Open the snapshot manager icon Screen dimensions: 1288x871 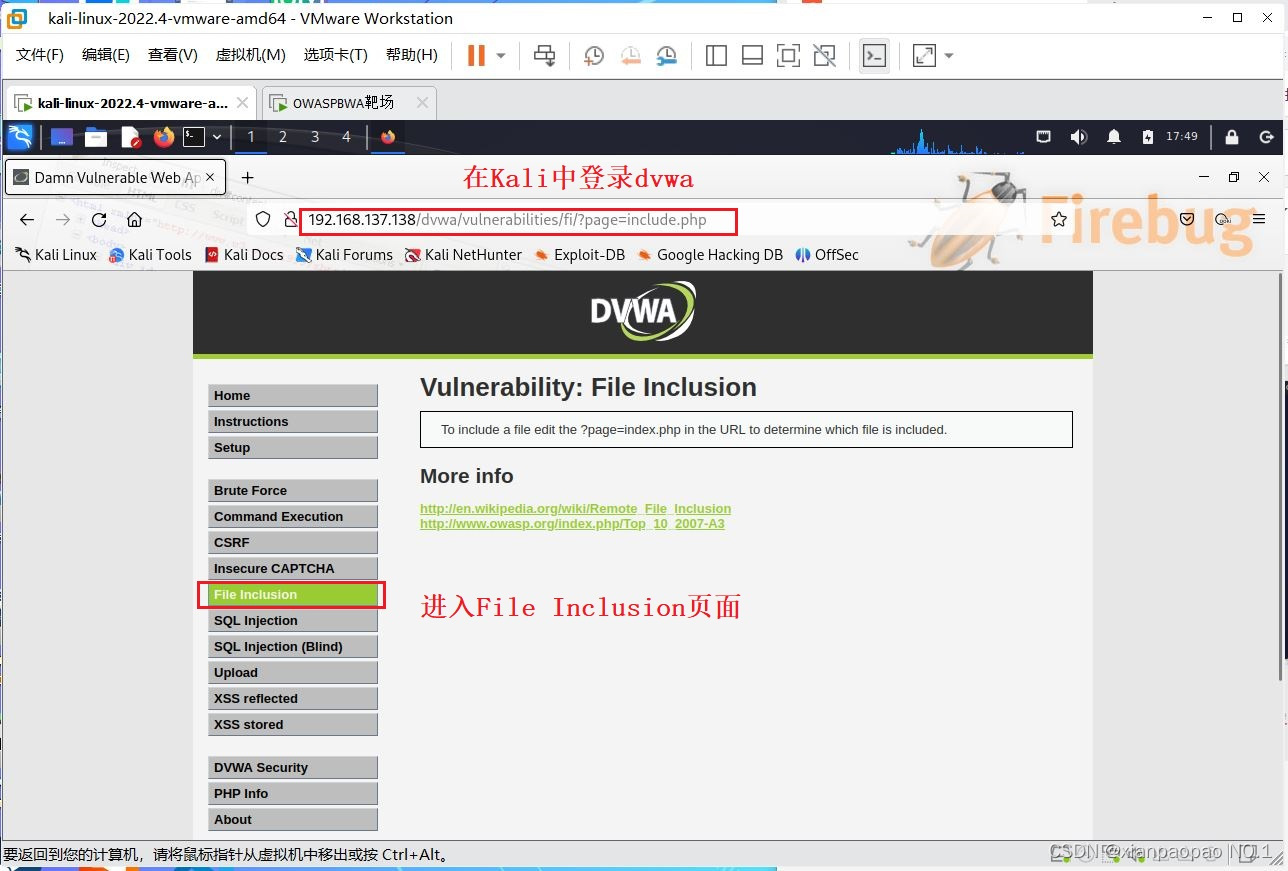(x=666, y=56)
